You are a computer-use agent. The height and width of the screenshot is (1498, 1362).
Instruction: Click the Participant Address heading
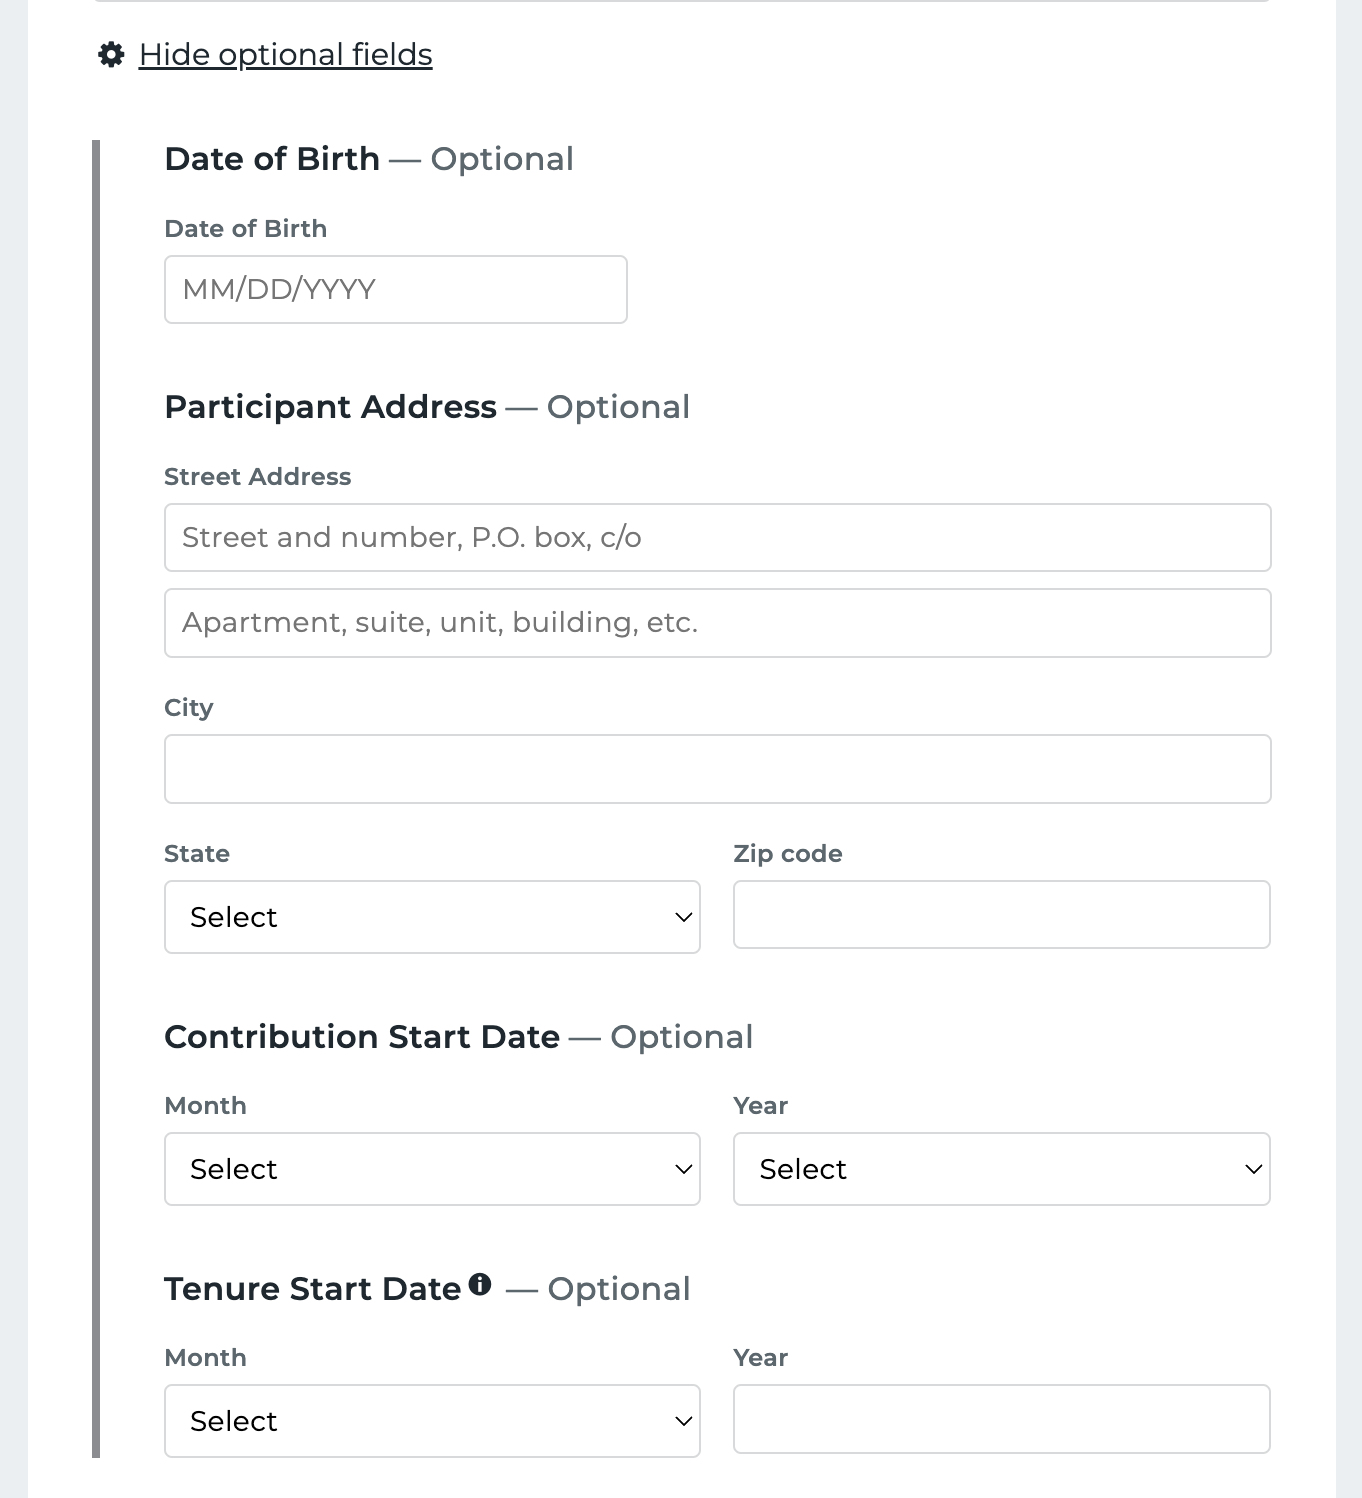[x=331, y=407]
